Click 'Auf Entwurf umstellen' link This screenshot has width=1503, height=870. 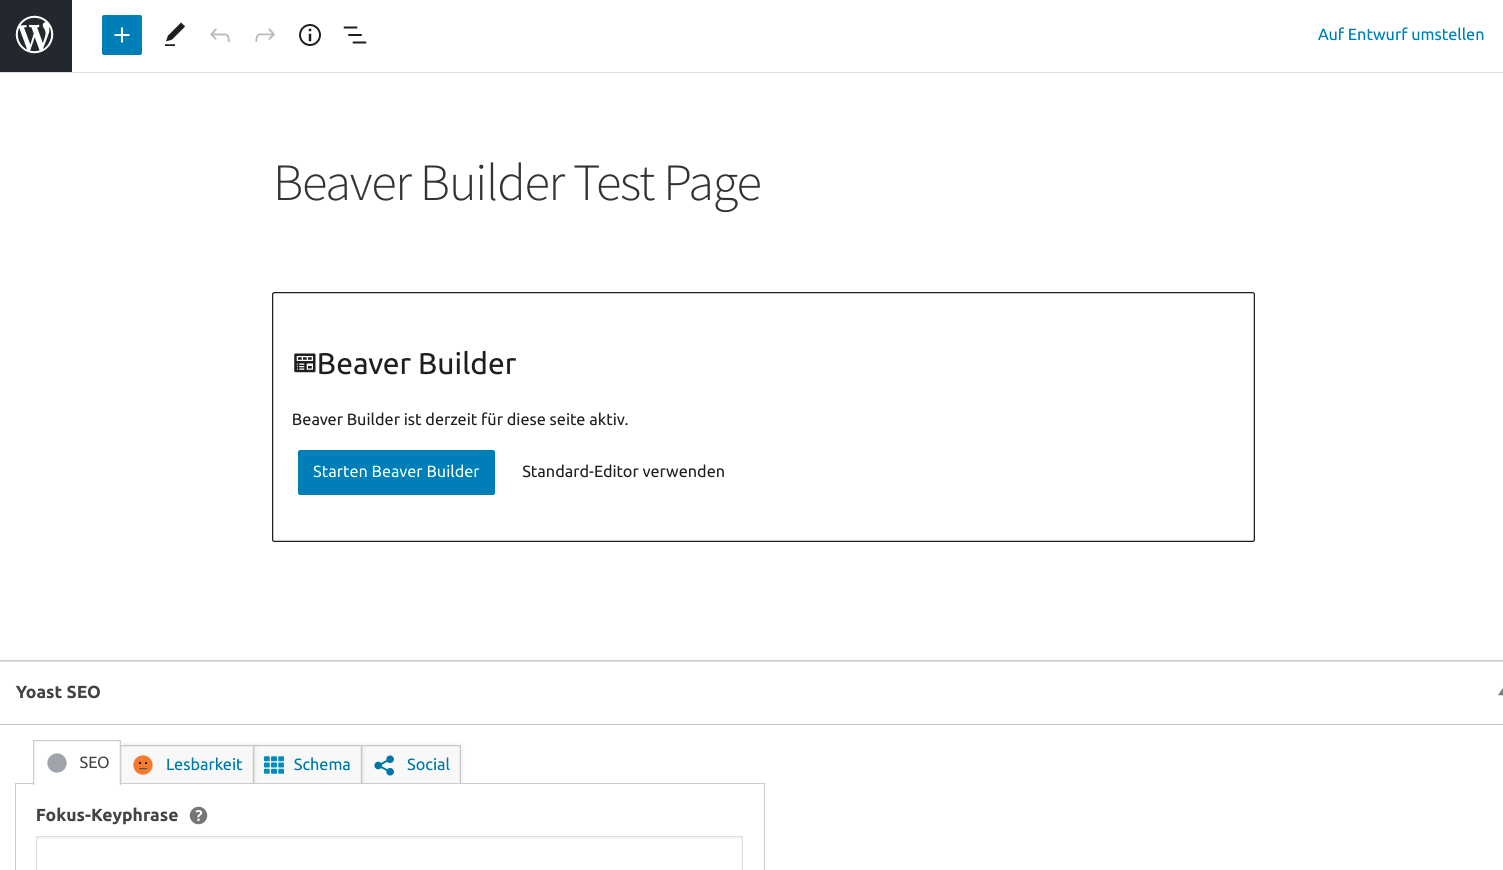(x=1400, y=34)
